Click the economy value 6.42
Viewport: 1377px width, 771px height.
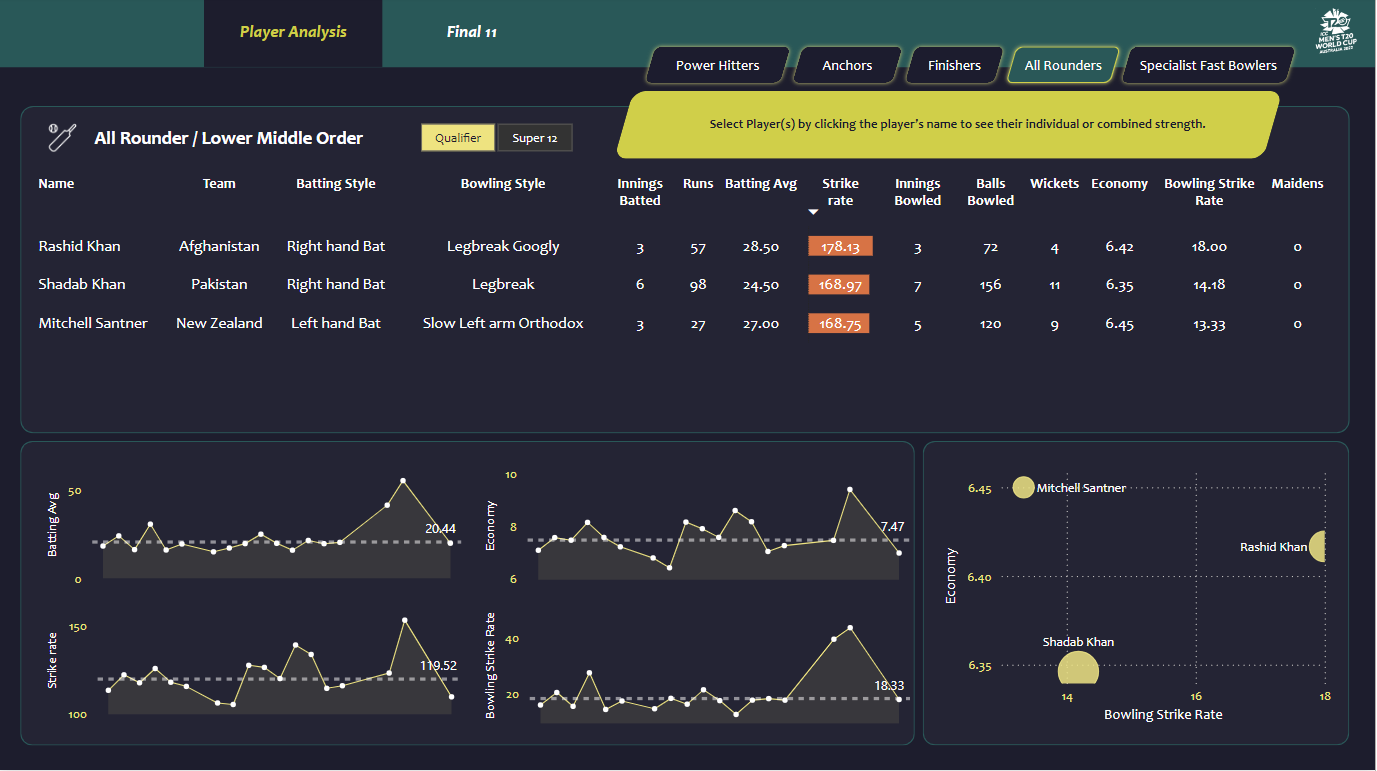[x=1120, y=247]
